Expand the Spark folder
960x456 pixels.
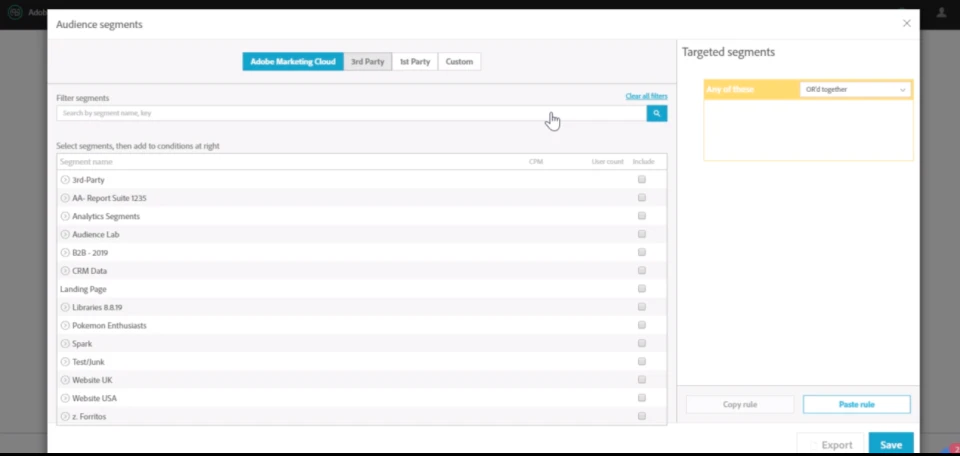[x=65, y=343]
